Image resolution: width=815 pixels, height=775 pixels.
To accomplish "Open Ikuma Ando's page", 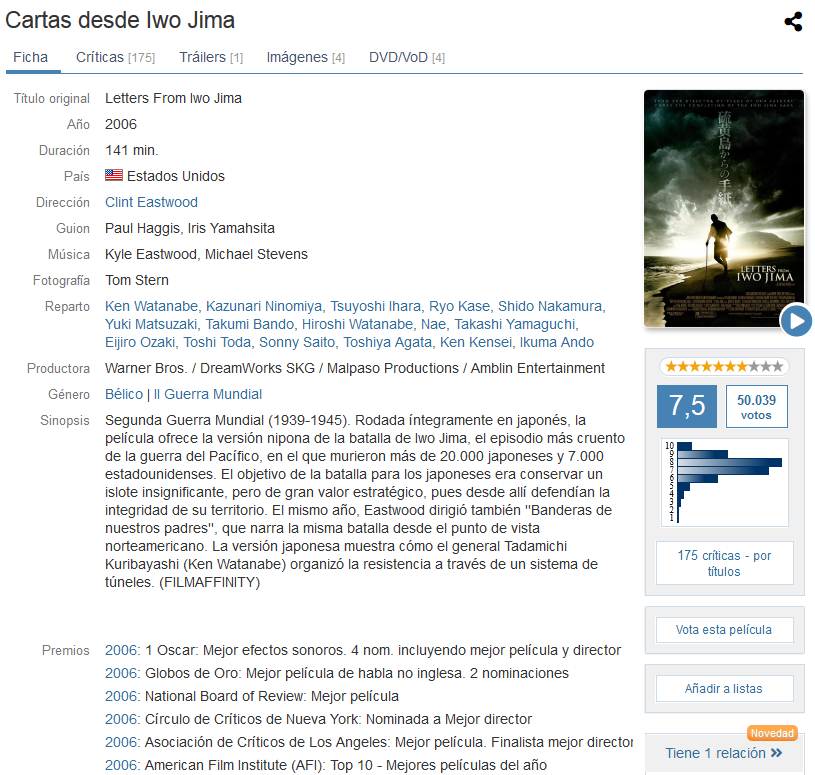I will coord(557,343).
